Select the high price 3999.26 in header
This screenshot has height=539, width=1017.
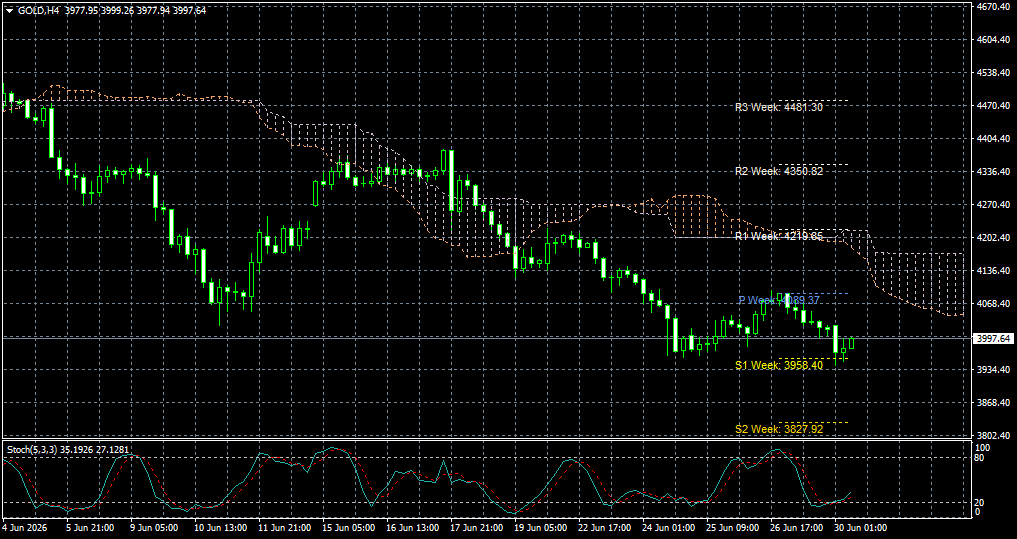coord(118,11)
